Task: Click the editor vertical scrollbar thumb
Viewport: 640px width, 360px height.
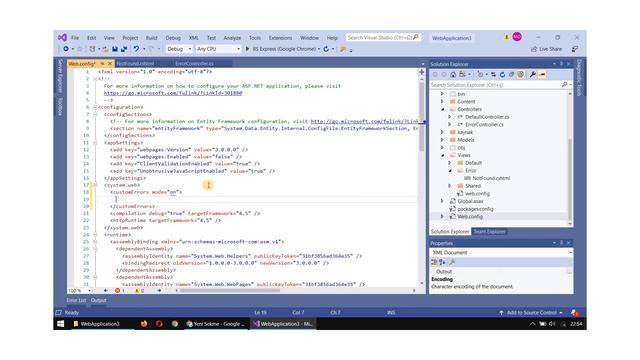Action: [421, 117]
